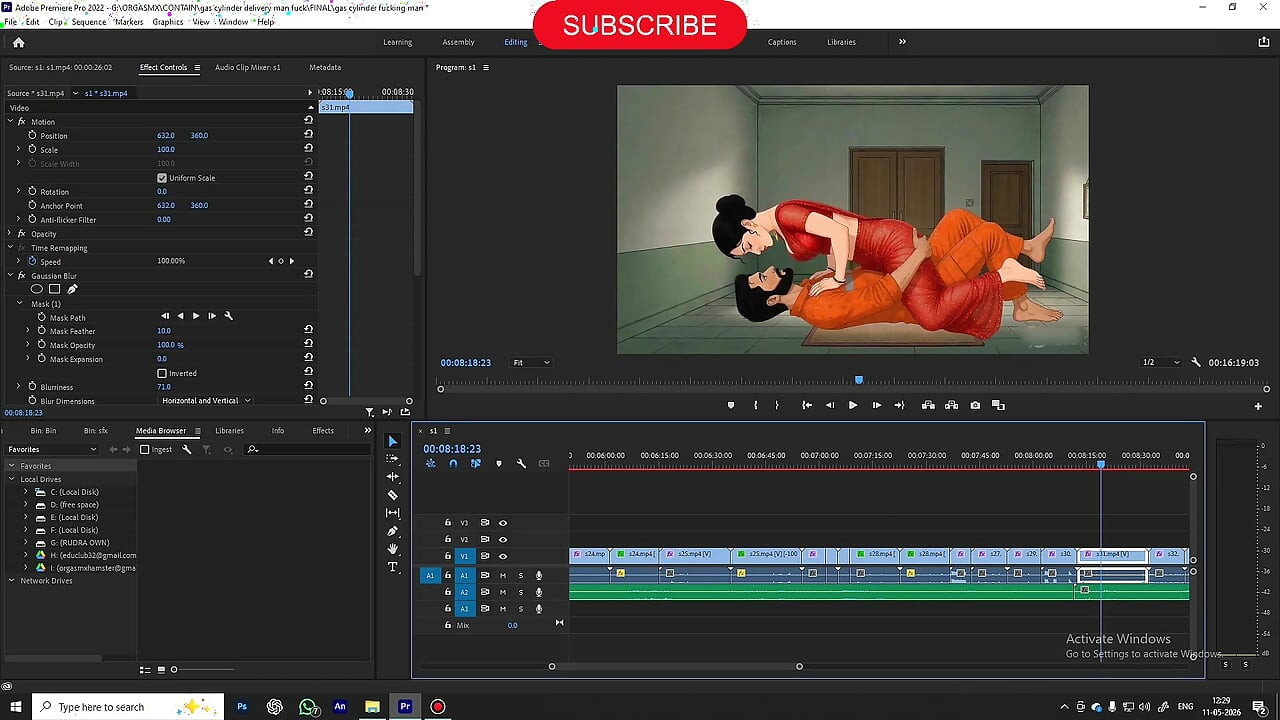Open the playback resolution 1/2 dropdown

click(x=1160, y=362)
